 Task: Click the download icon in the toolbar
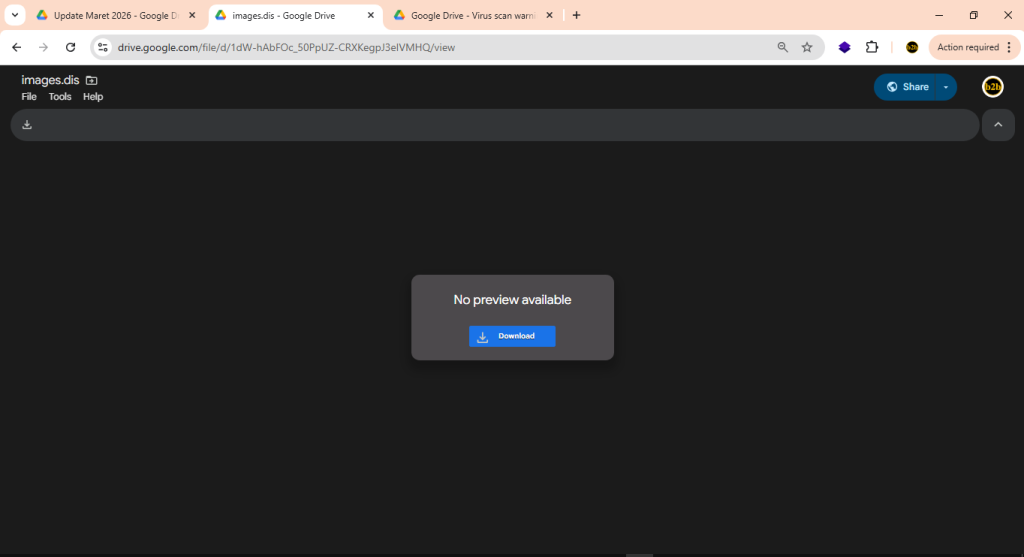[27, 125]
